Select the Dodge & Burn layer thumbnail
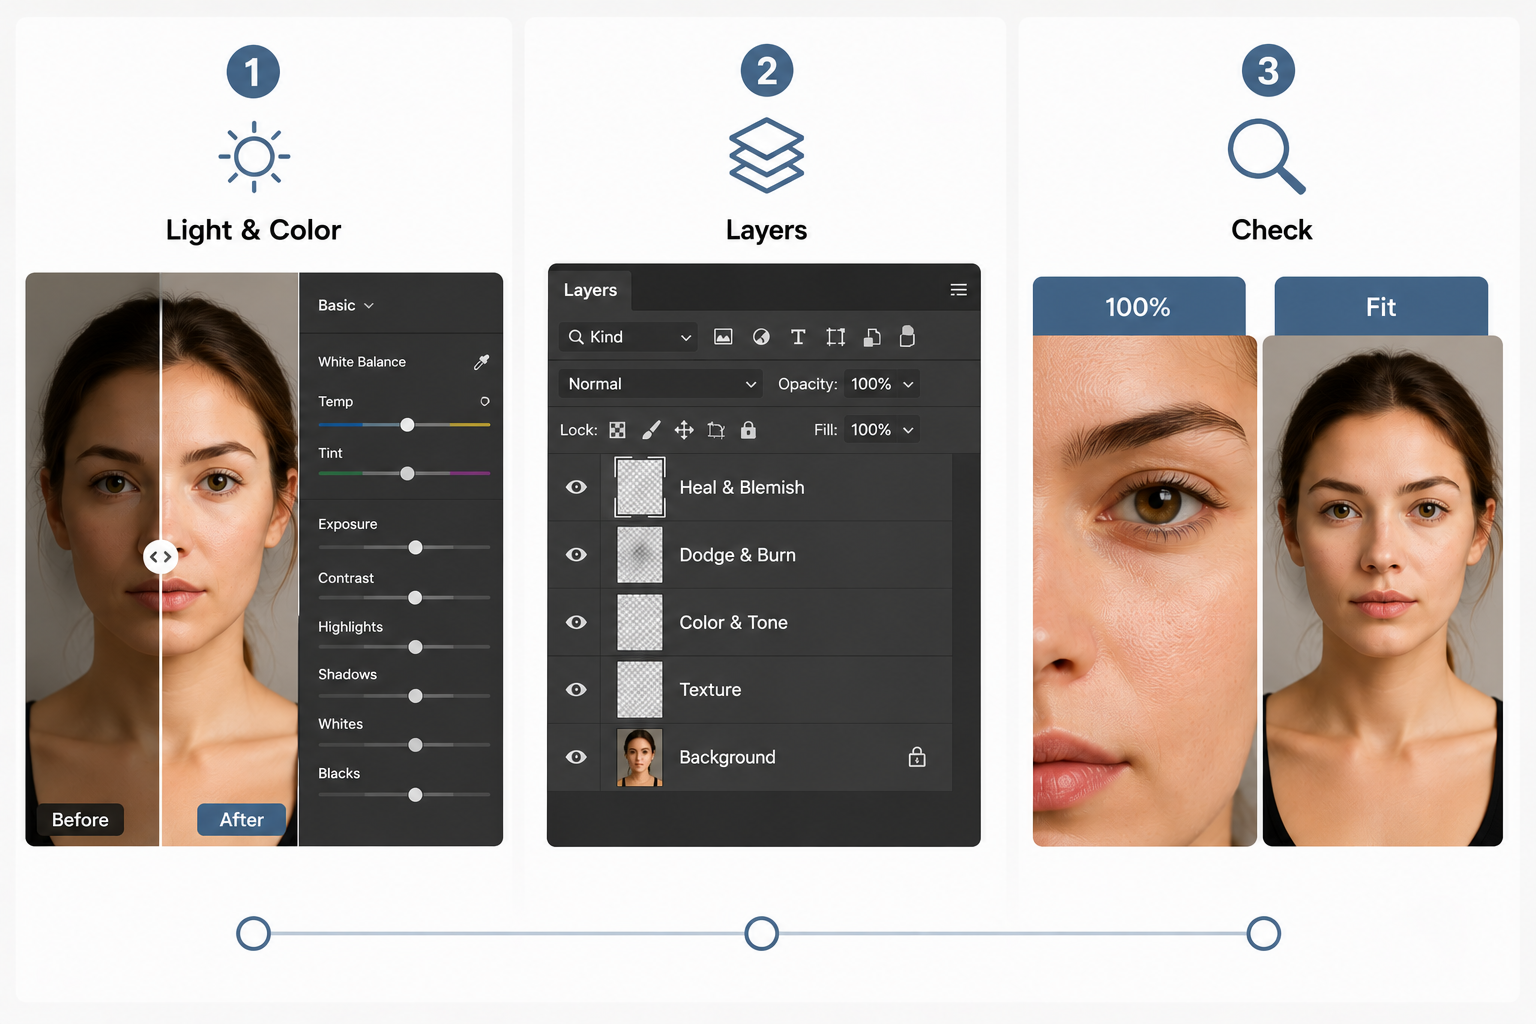Image resolution: width=1536 pixels, height=1024 pixels. [640, 555]
